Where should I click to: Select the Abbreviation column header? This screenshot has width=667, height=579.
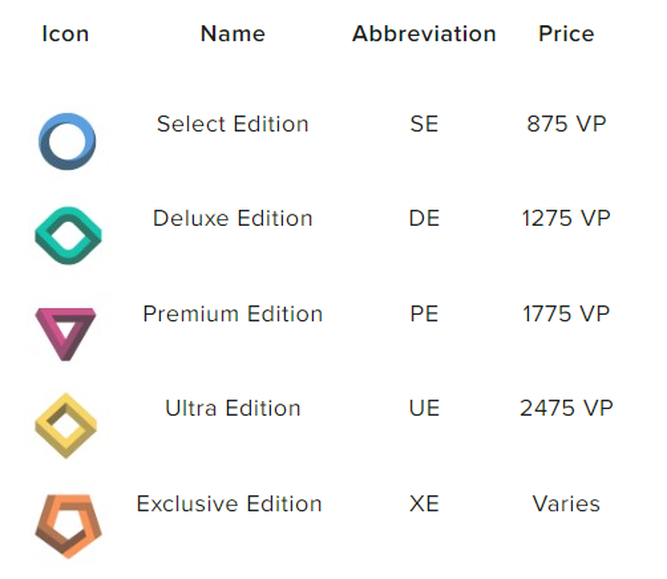(x=424, y=34)
